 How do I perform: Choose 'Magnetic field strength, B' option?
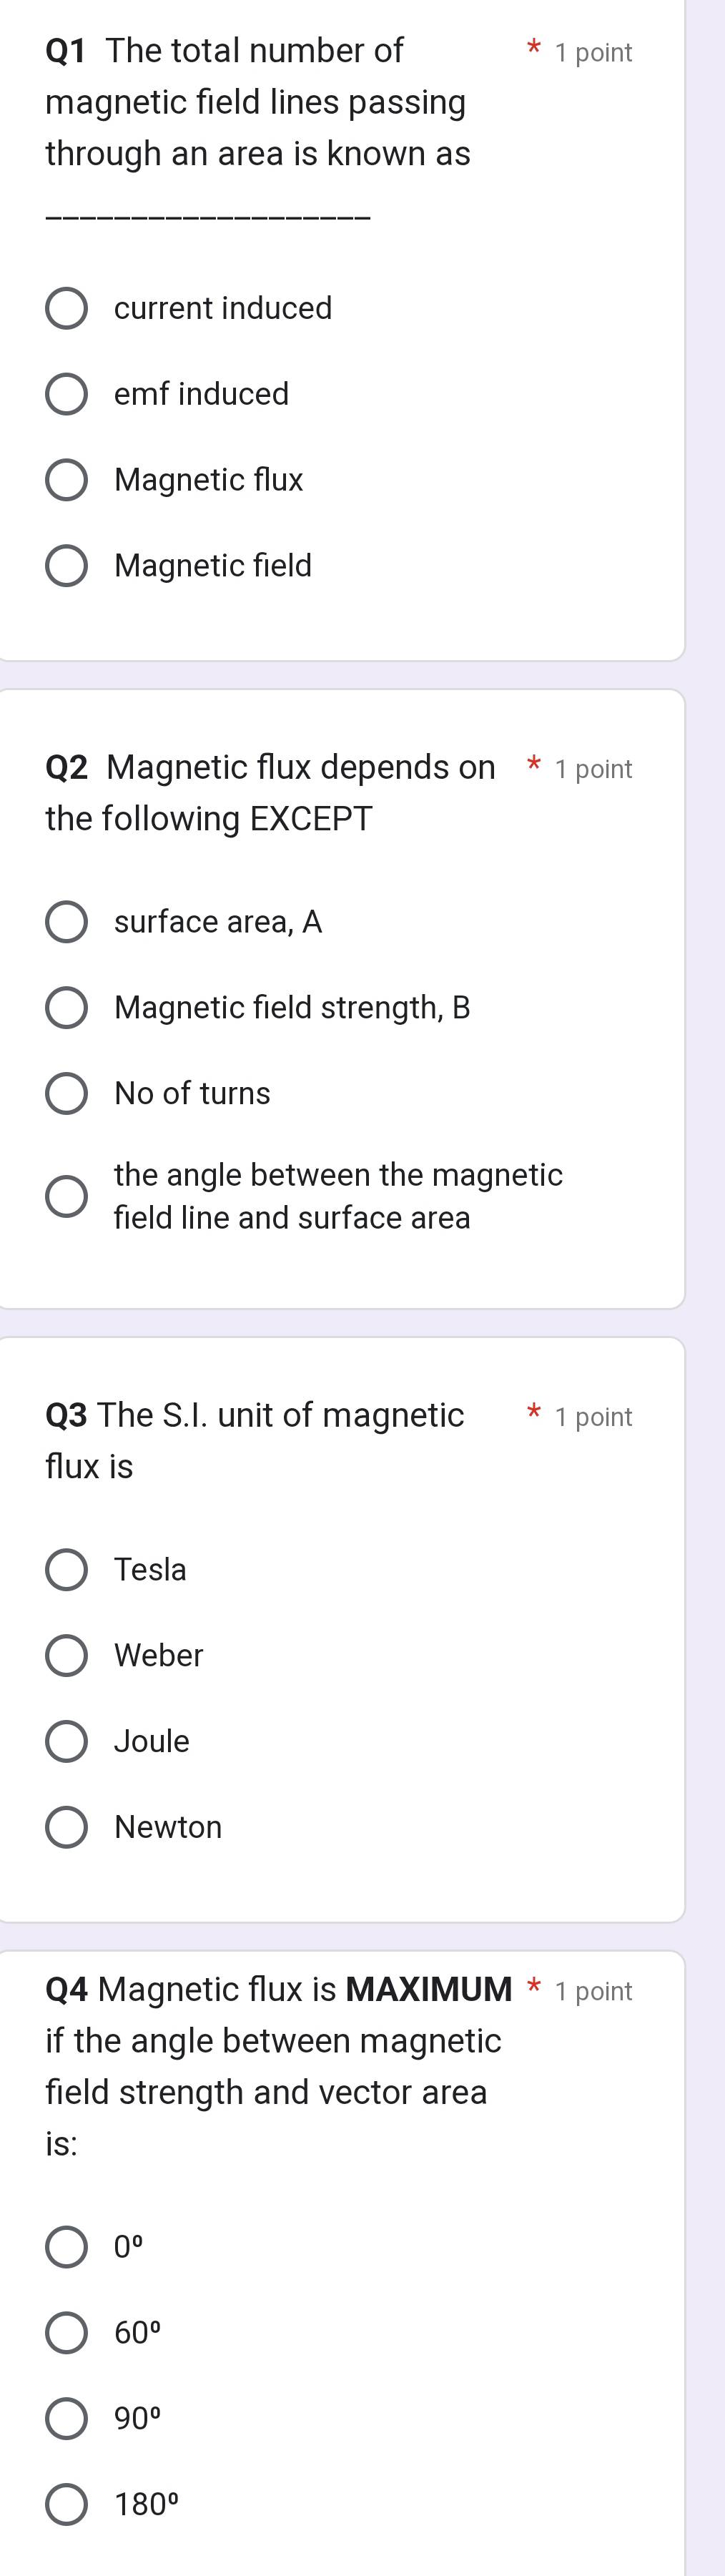66,1008
